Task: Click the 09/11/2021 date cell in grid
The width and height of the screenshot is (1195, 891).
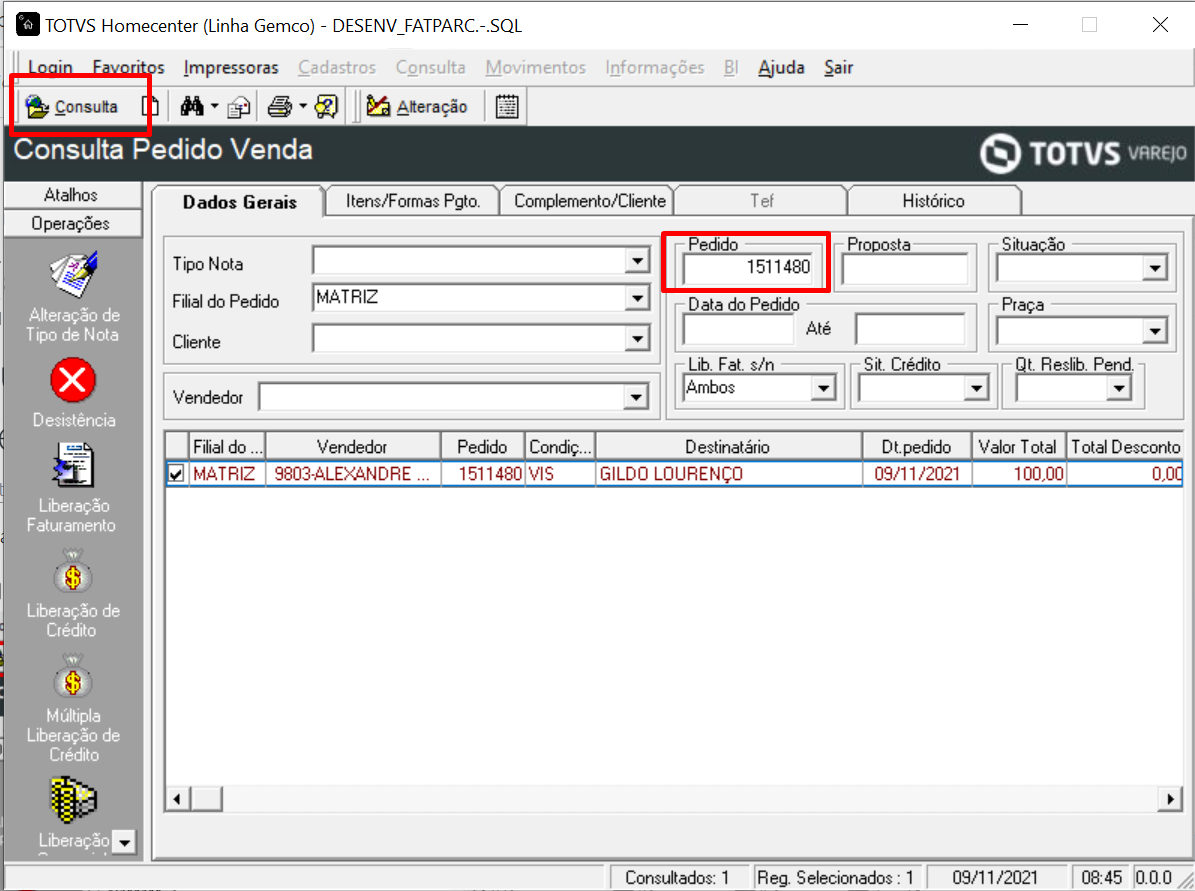Action: [x=917, y=474]
